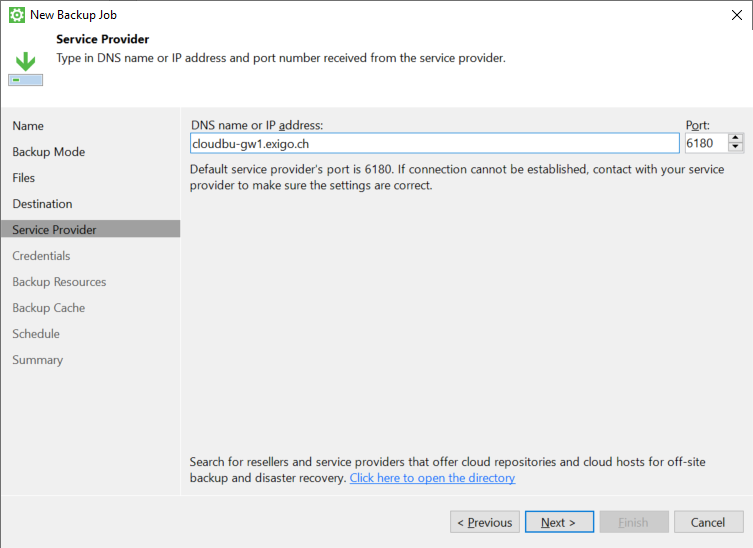Switch to the Destination step
The image size is (753, 548).
[42, 204]
